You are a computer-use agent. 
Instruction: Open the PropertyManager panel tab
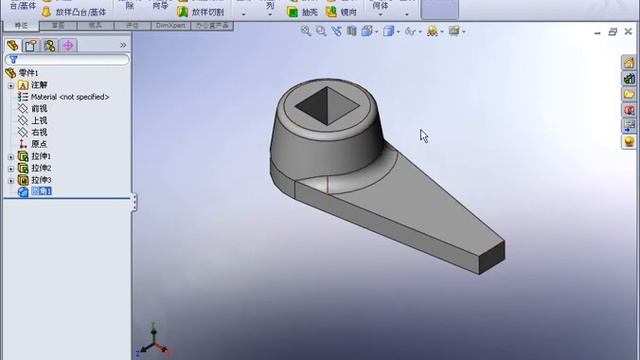point(31,45)
